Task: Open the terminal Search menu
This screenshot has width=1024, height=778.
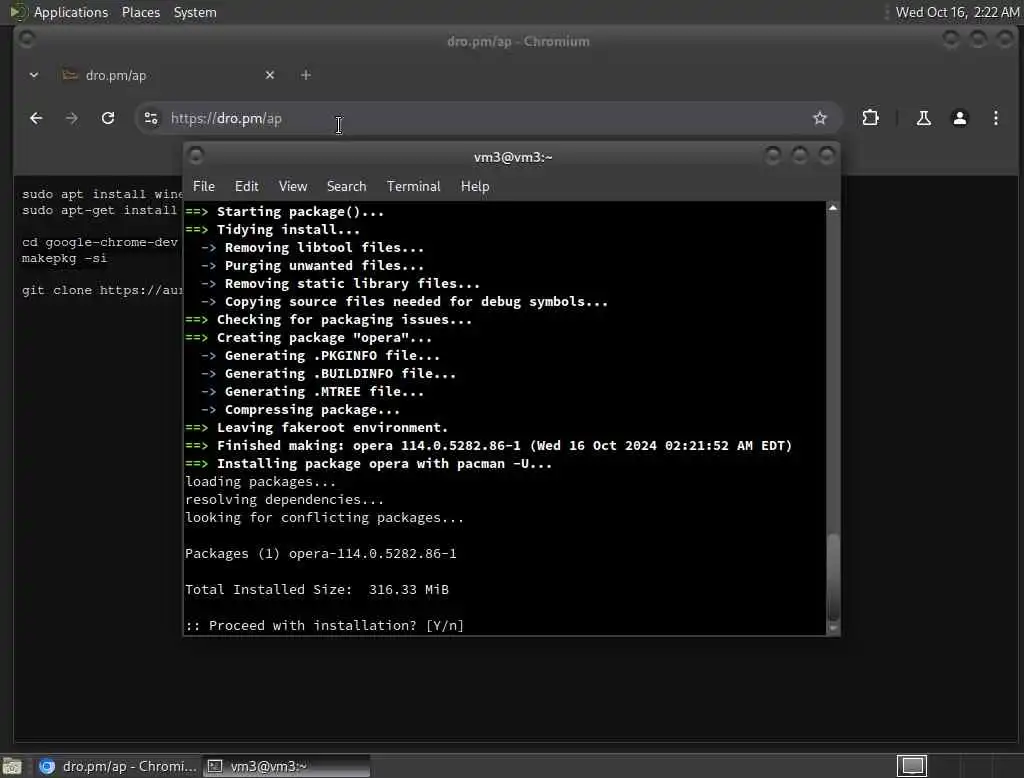Action: [346, 186]
